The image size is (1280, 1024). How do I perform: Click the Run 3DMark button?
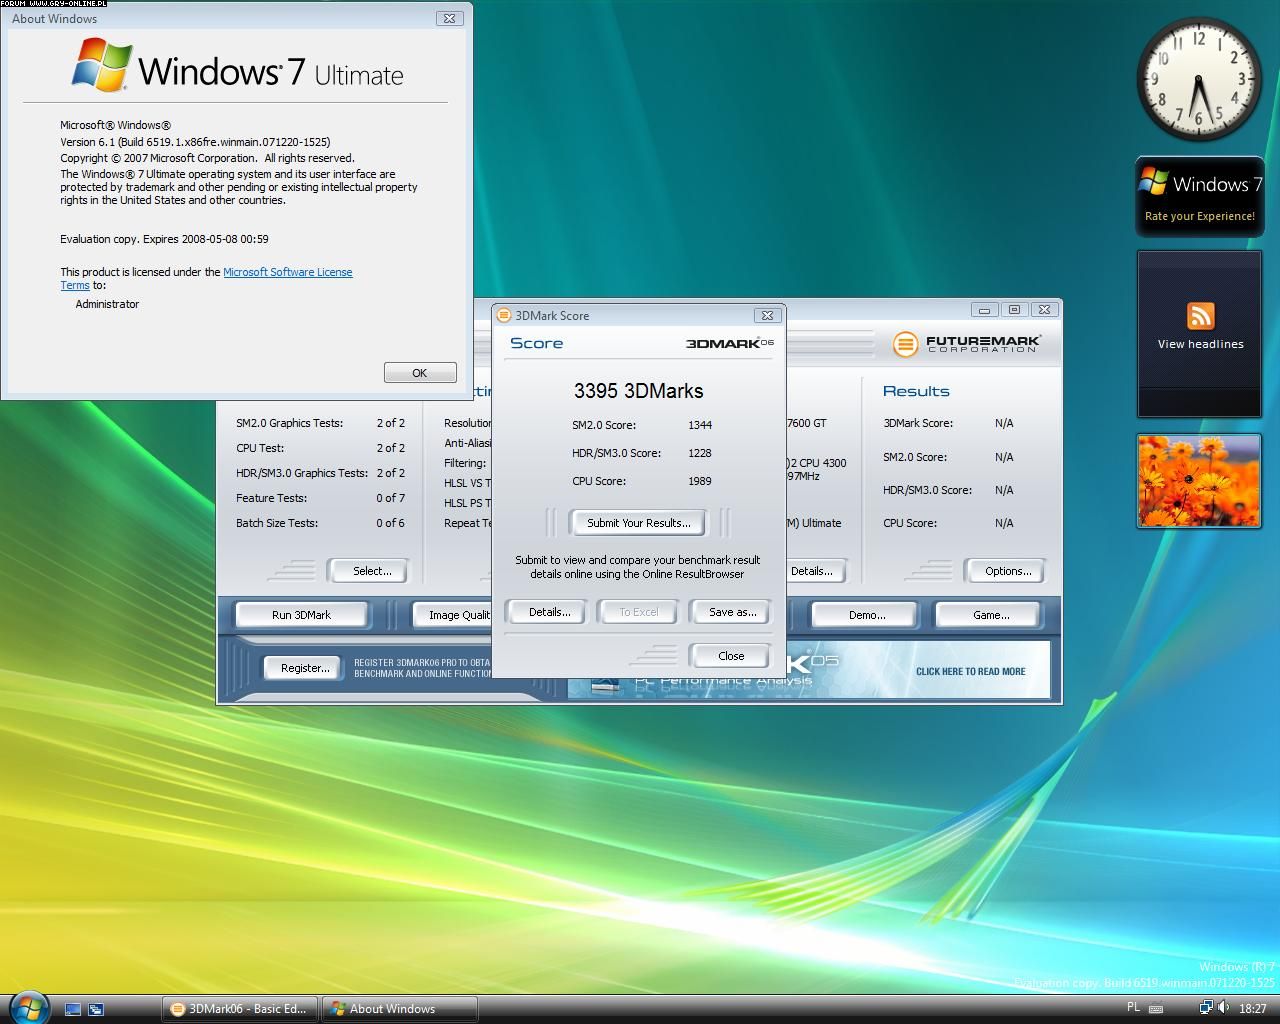pos(301,615)
